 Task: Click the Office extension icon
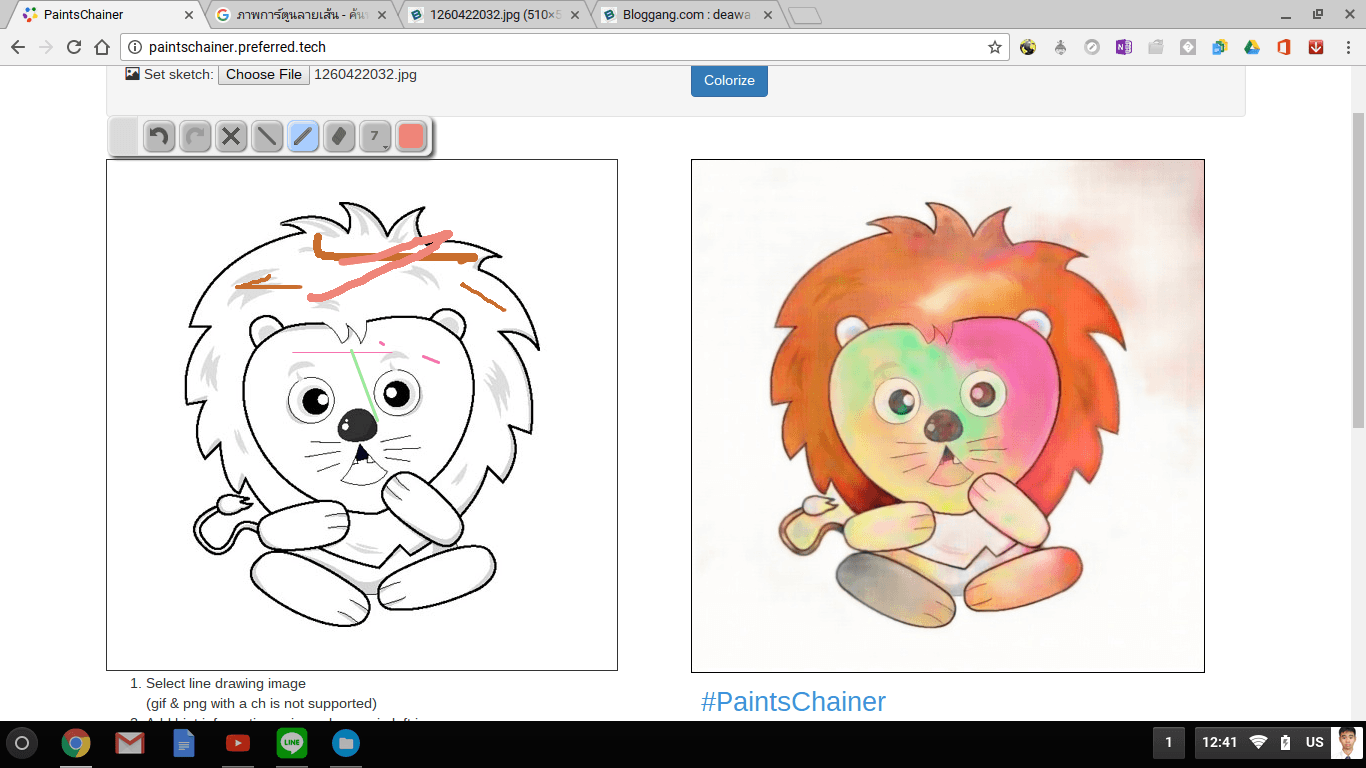pyautogui.click(x=1284, y=47)
